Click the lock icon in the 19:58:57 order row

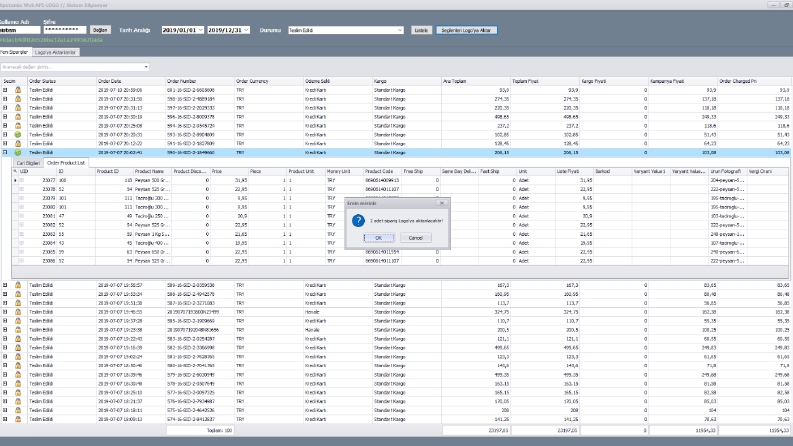pyautogui.click(x=18, y=285)
